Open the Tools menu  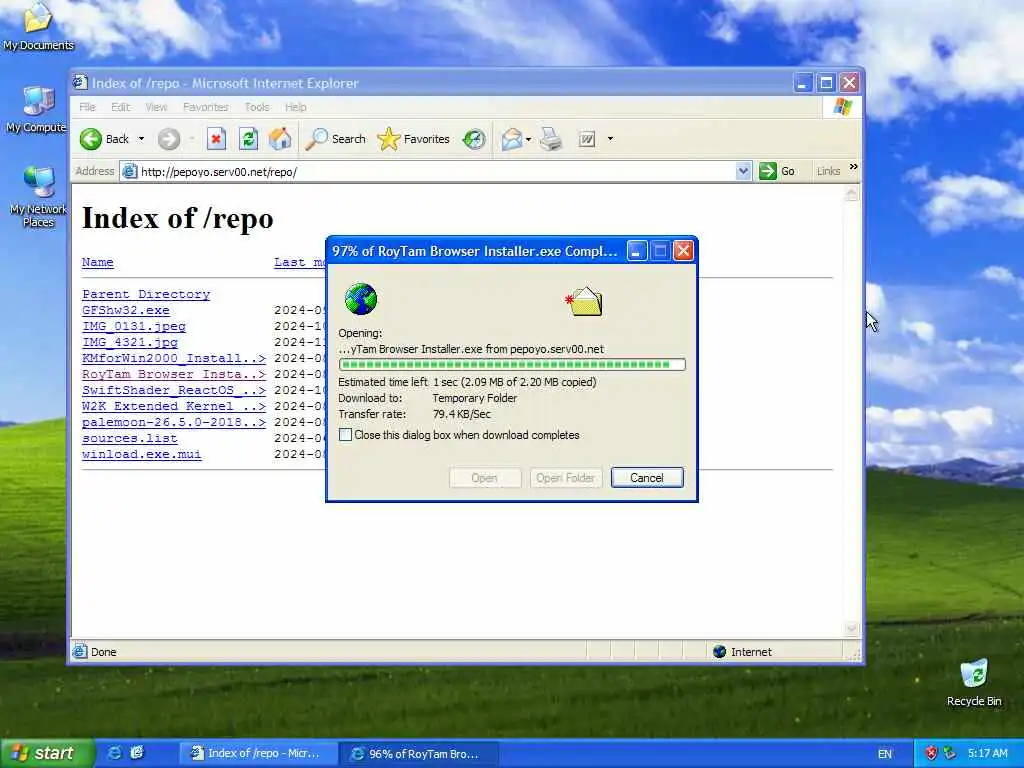tap(257, 107)
